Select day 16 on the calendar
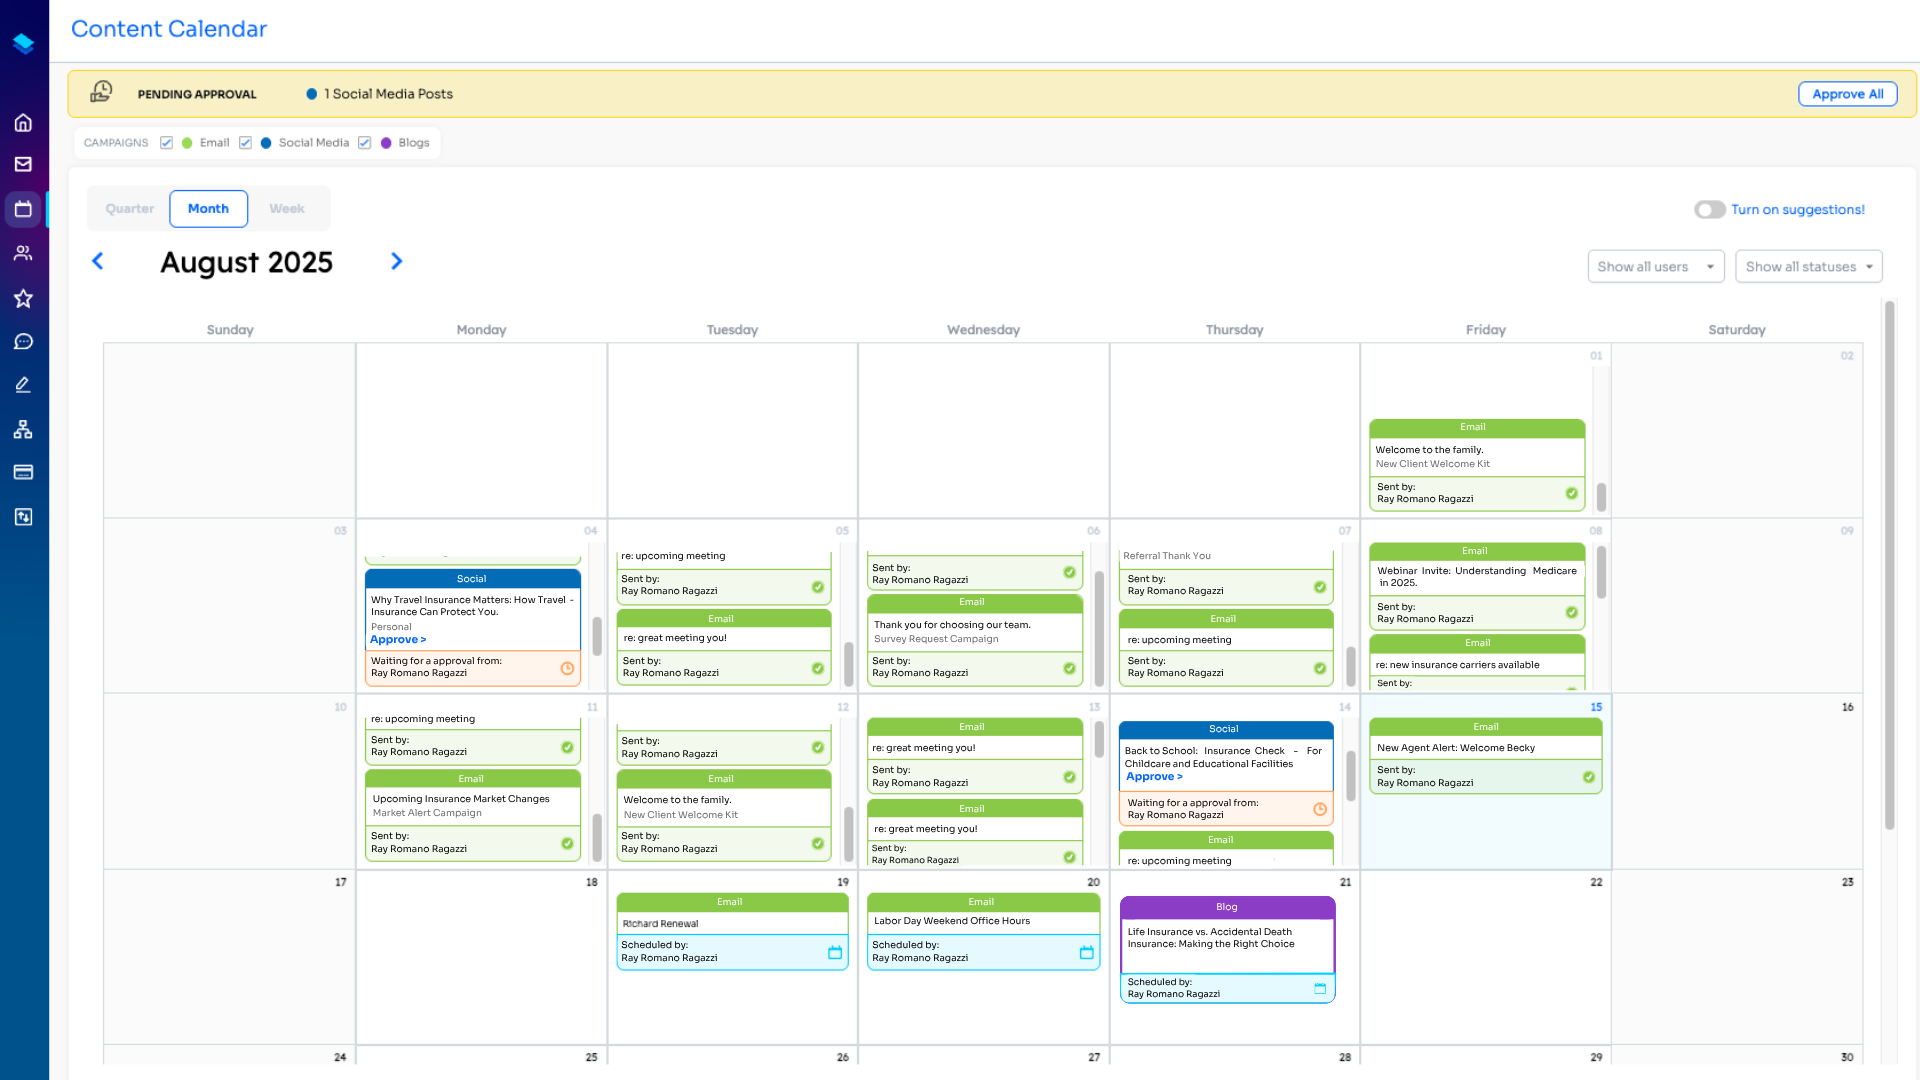 point(1737,782)
